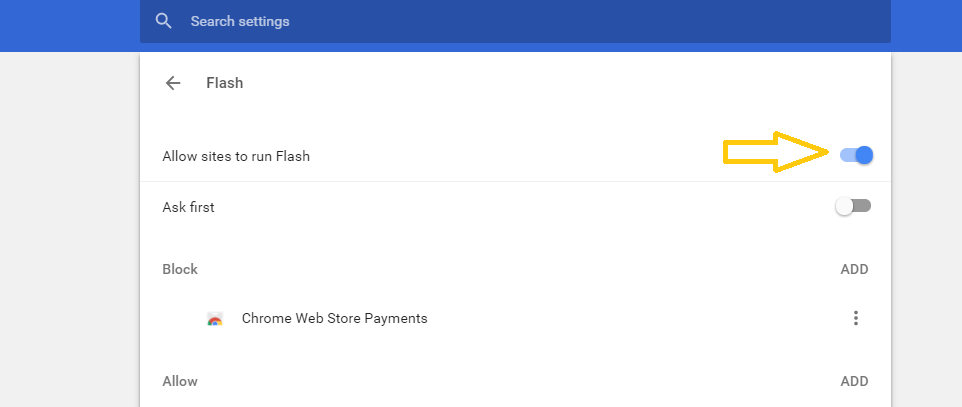Toggle Allow sites to run Flash switch
The height and width of the screenshot is (407, 962).
pyautogui.click(x=856, y=155)
